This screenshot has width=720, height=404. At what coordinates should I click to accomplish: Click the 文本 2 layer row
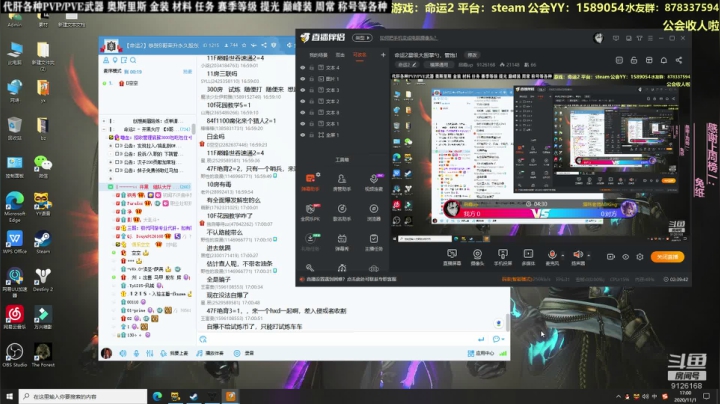tap(343, 101)
